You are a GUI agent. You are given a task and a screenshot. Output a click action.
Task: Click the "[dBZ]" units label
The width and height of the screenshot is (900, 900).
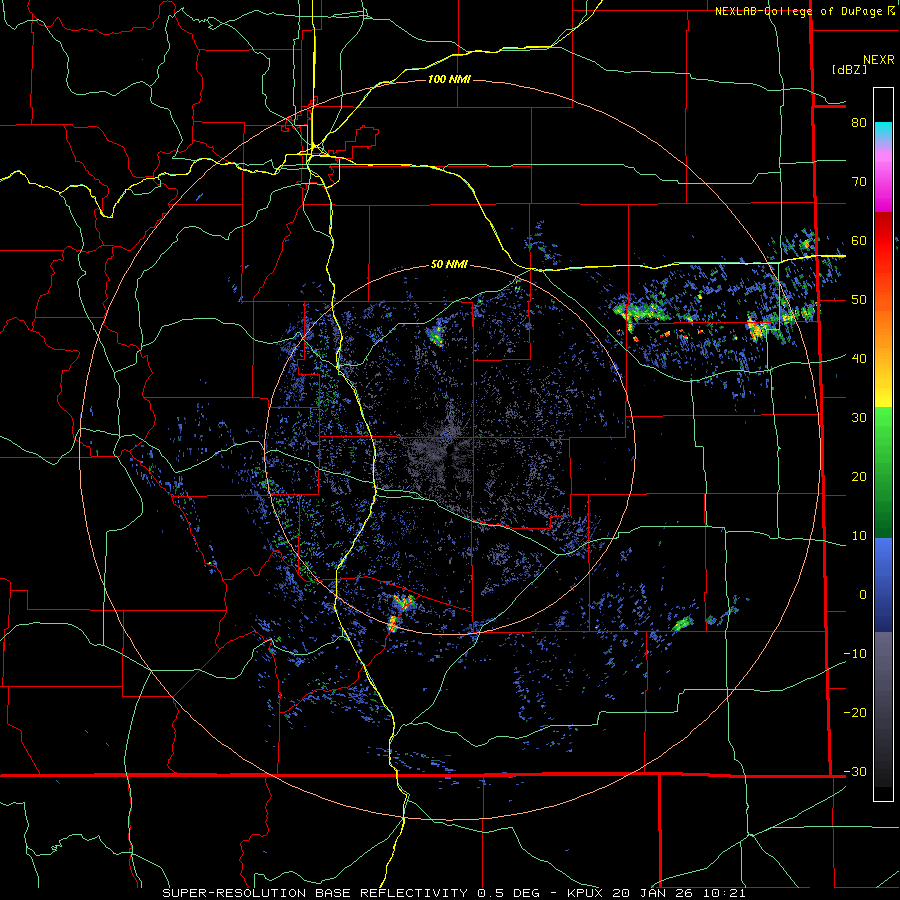849,69
